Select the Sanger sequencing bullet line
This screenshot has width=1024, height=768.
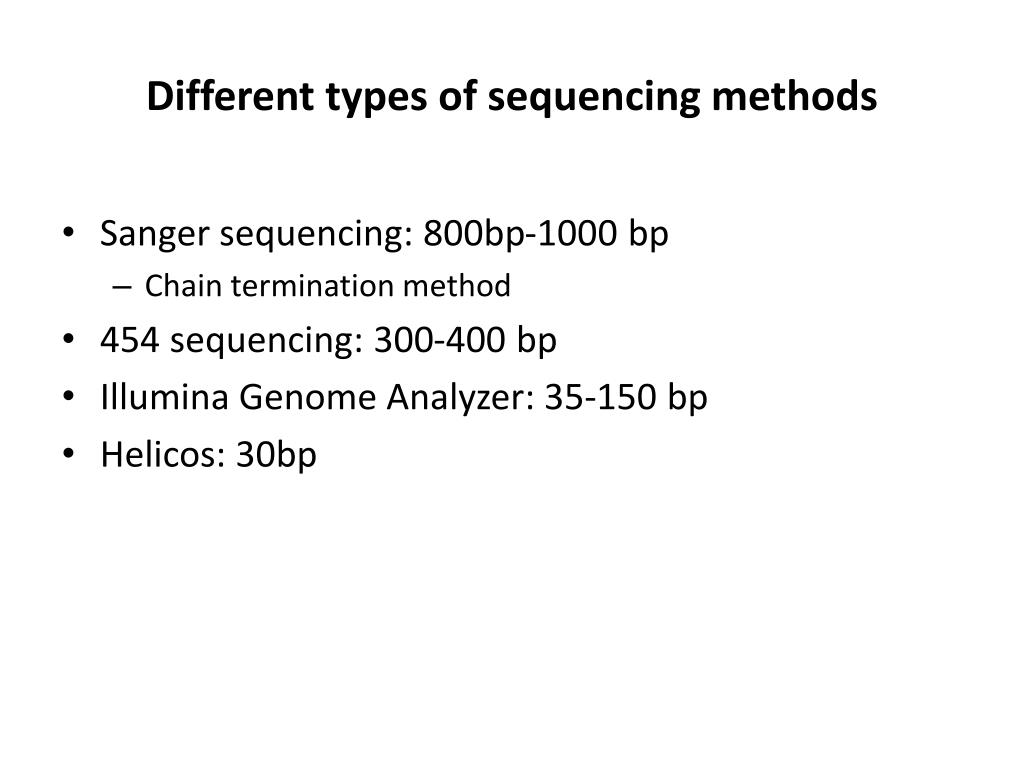(x=384, y=234)
